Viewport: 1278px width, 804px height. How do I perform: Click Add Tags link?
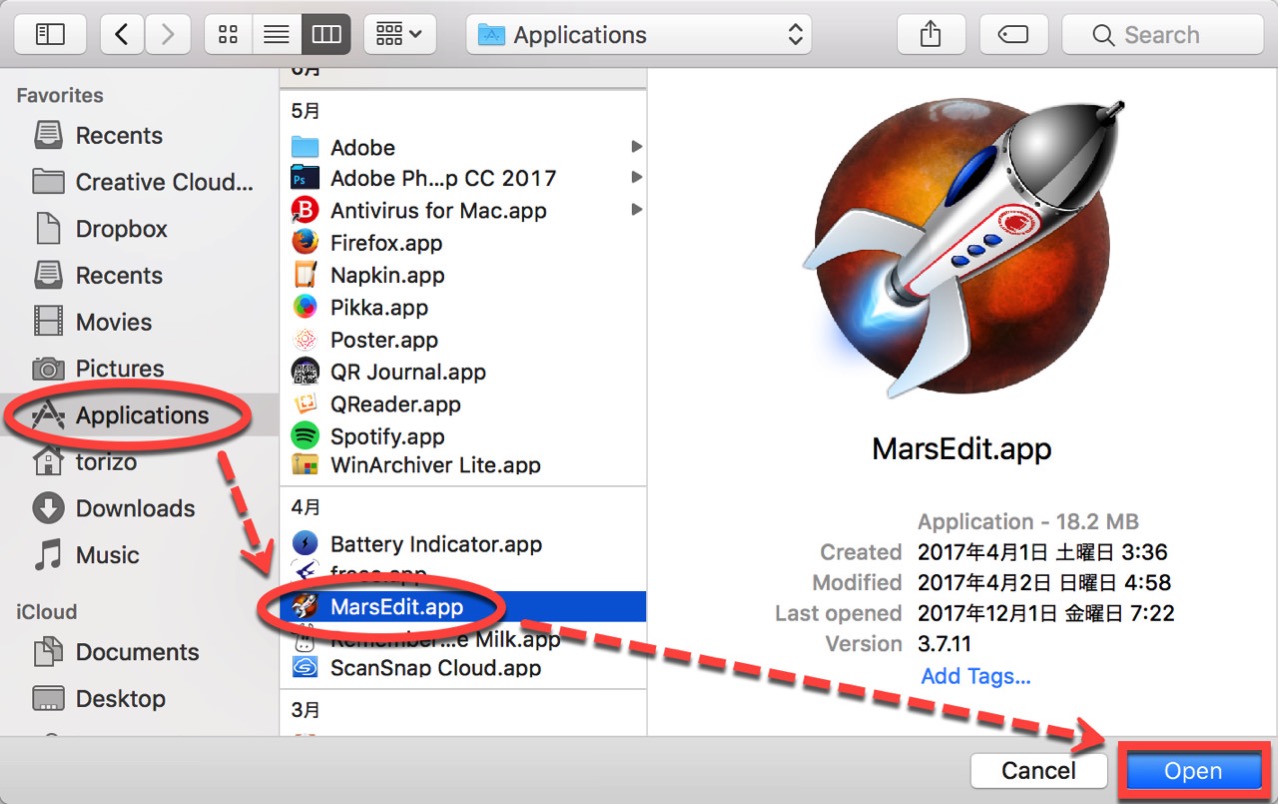point(976,676)
